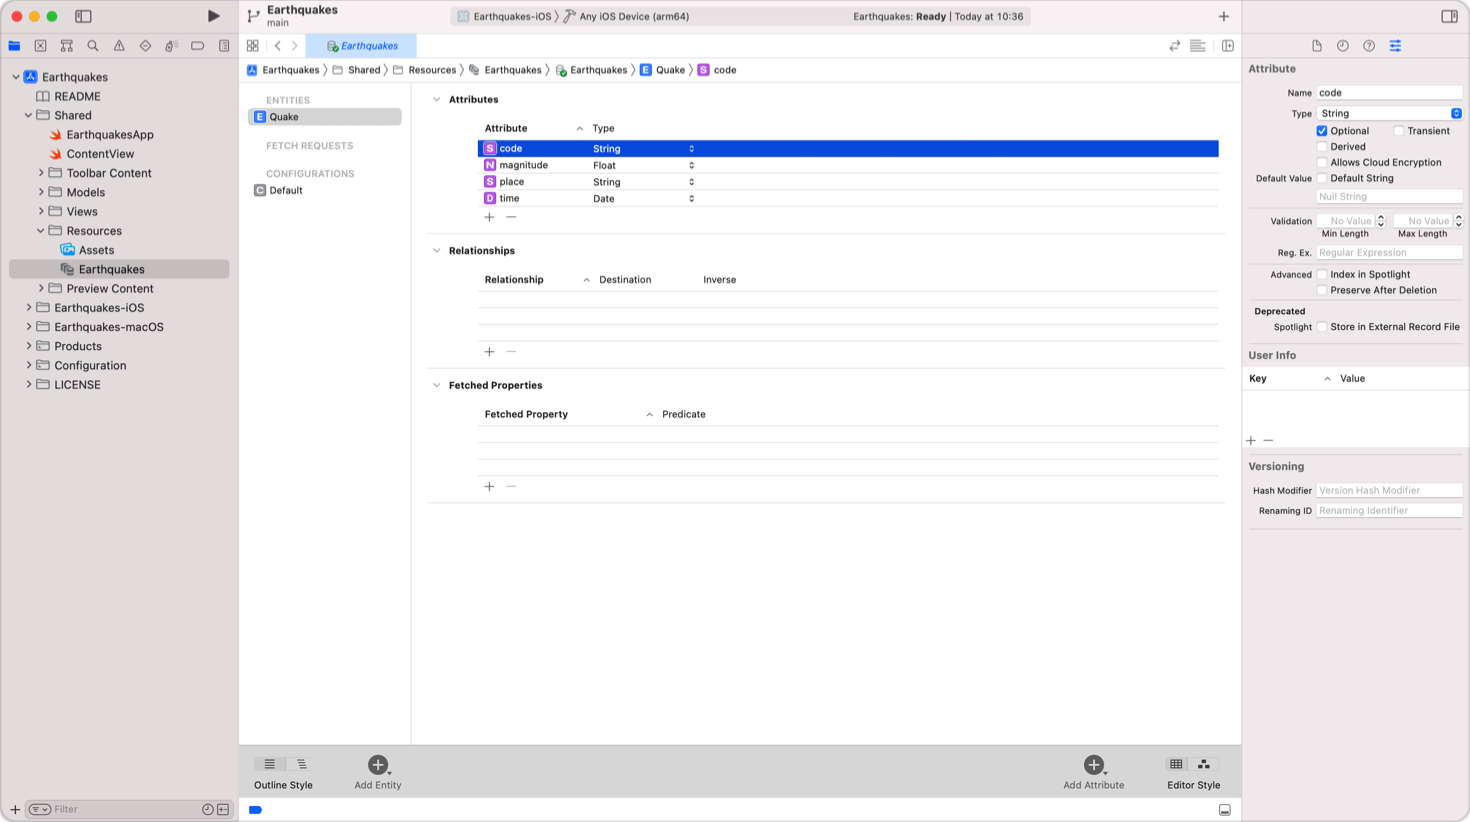
Task: Switch Editor Style to graph view
Action: point(1204,764)
